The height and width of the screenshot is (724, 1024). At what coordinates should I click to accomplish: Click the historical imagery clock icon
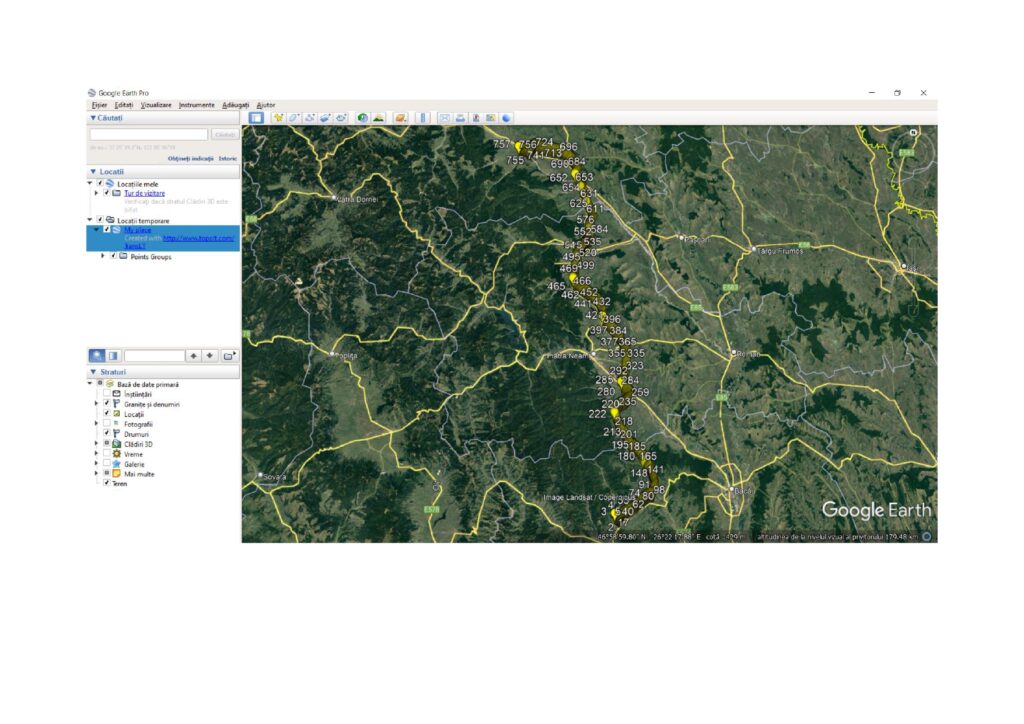(363, 118)
